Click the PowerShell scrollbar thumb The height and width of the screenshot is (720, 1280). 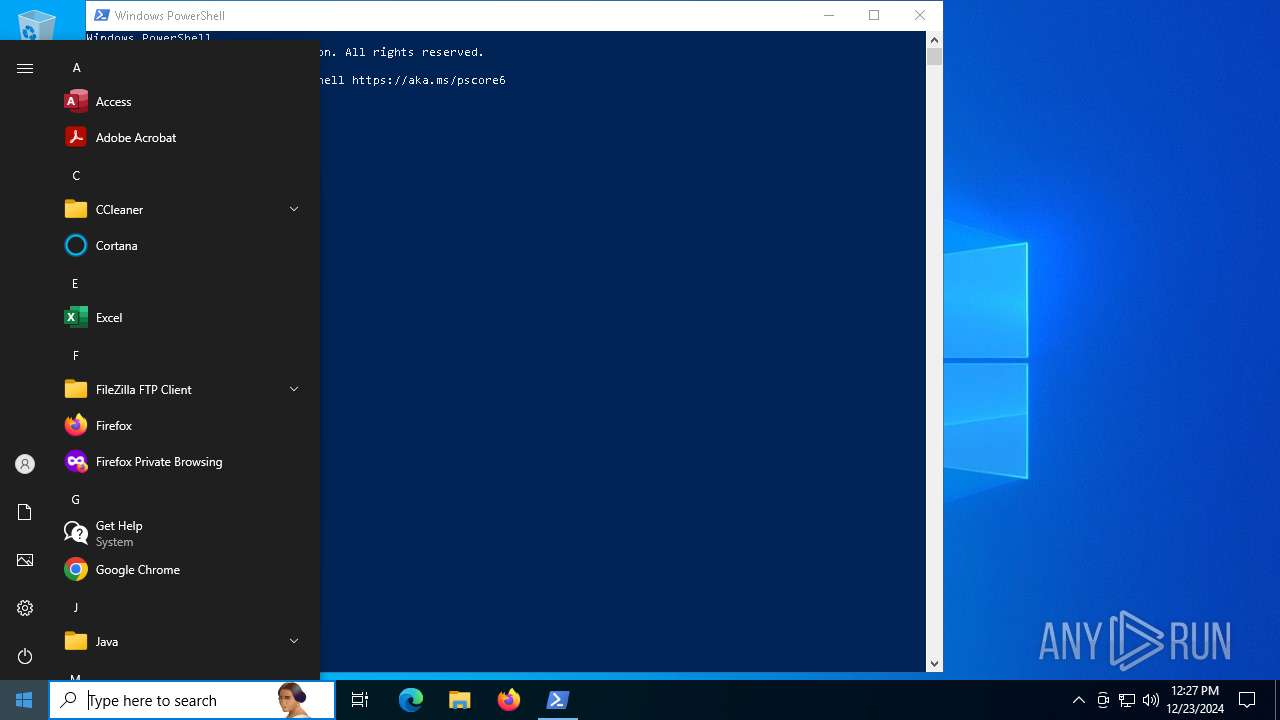point(934,56)
